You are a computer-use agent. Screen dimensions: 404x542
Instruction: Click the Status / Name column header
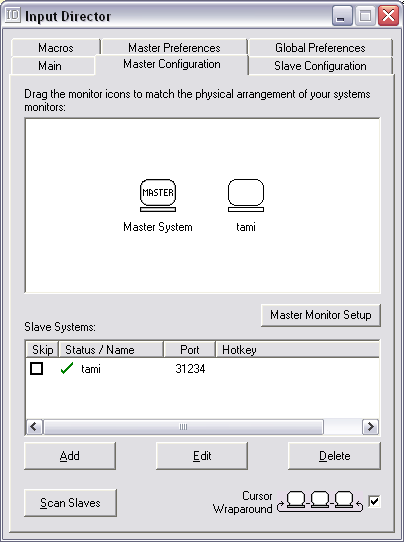(111, 349)
